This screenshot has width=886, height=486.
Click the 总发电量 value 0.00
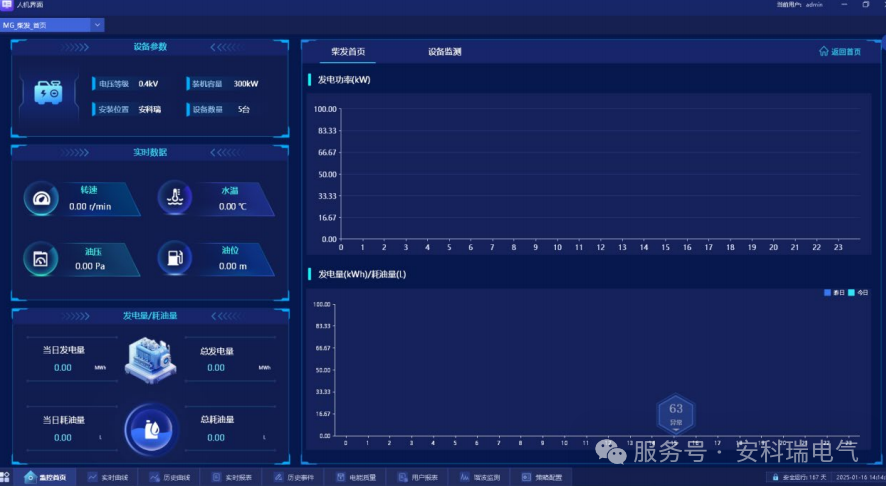point(216,367)
